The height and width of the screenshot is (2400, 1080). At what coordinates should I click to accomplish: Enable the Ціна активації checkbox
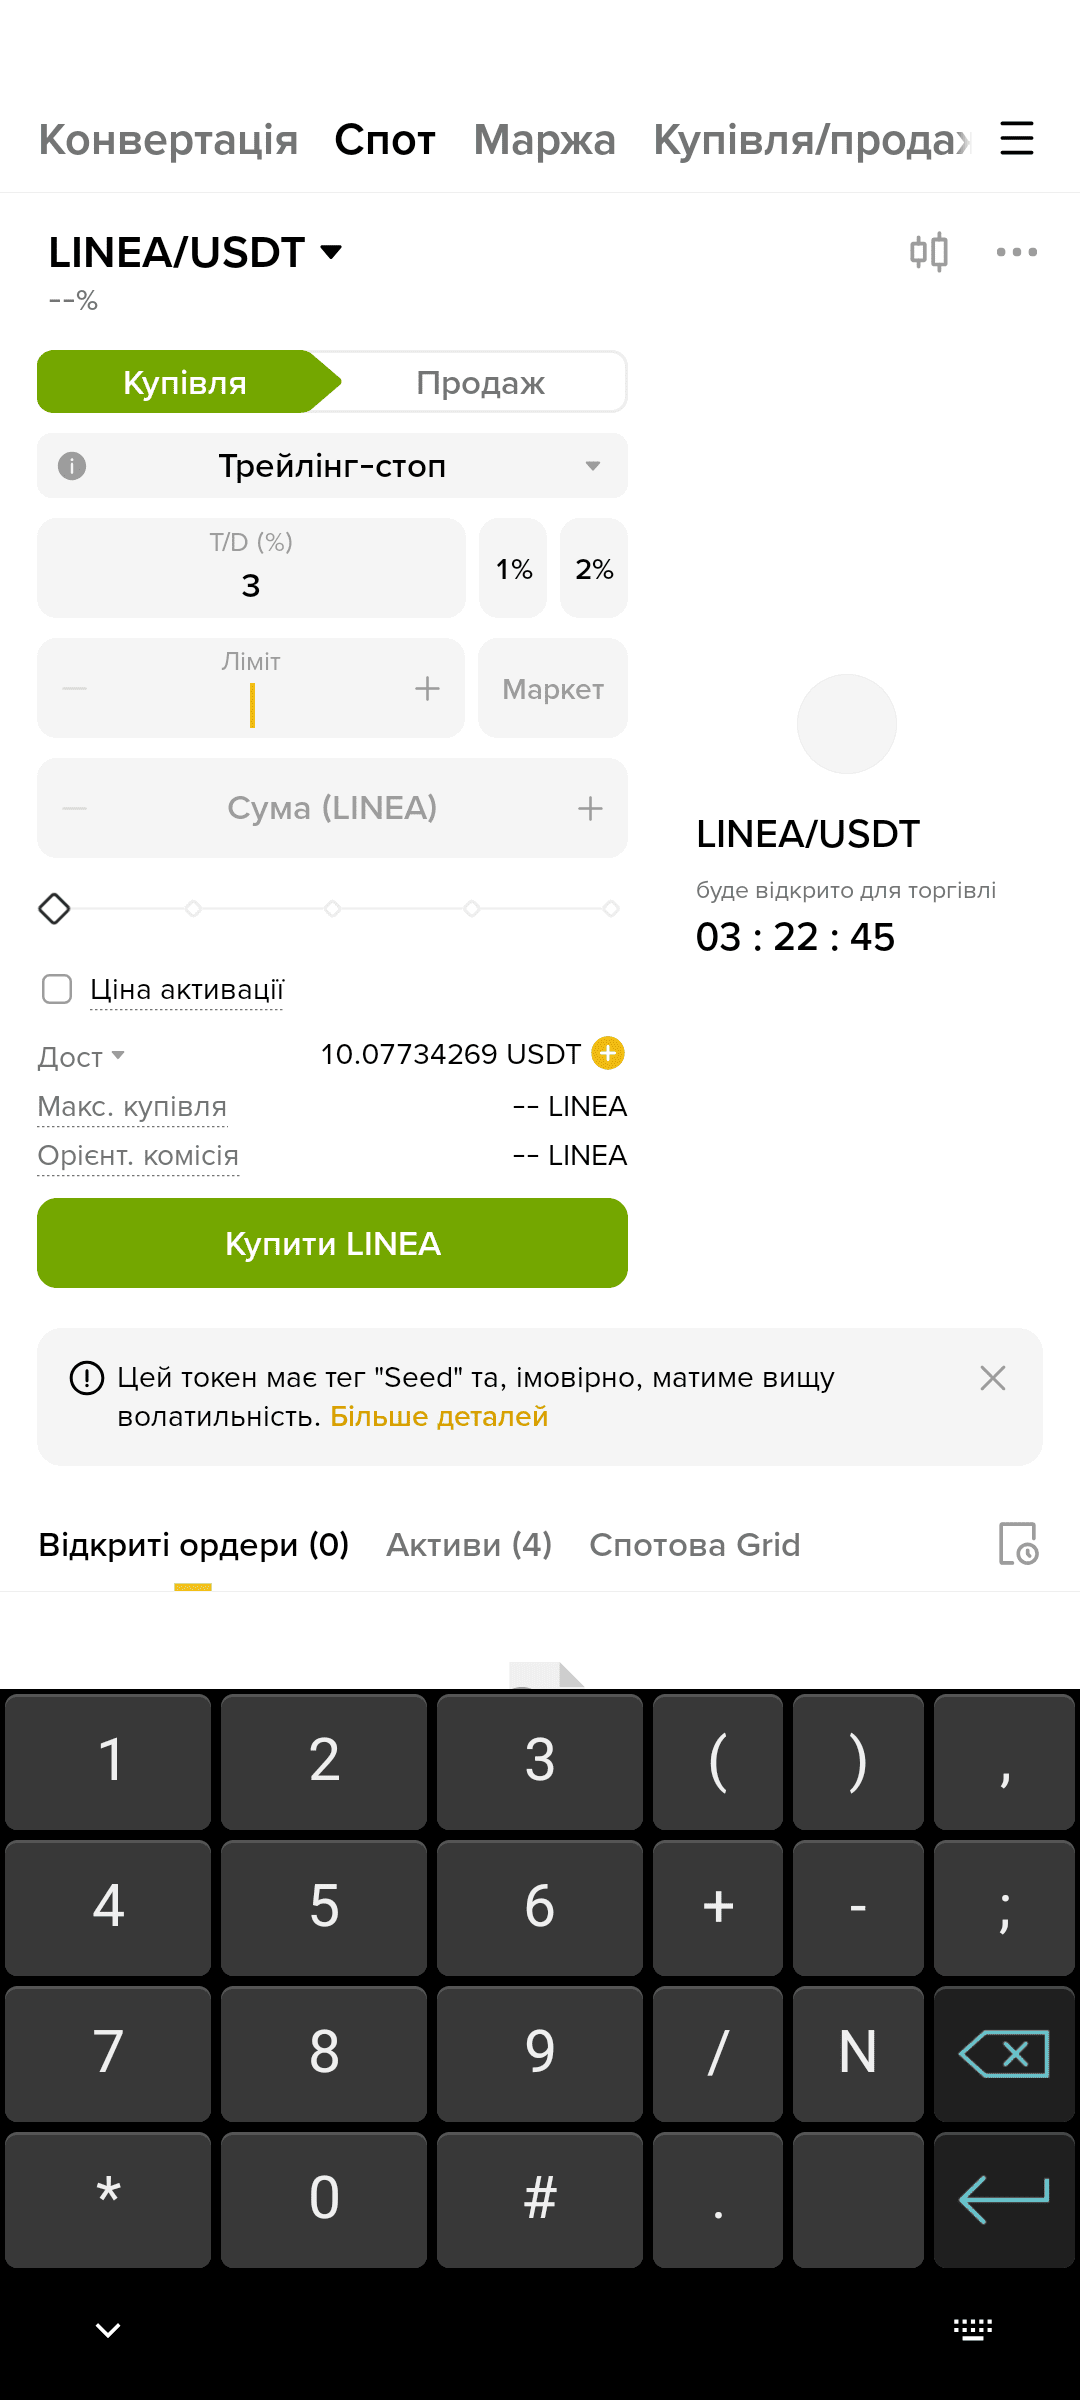click(x=57, y=989)
